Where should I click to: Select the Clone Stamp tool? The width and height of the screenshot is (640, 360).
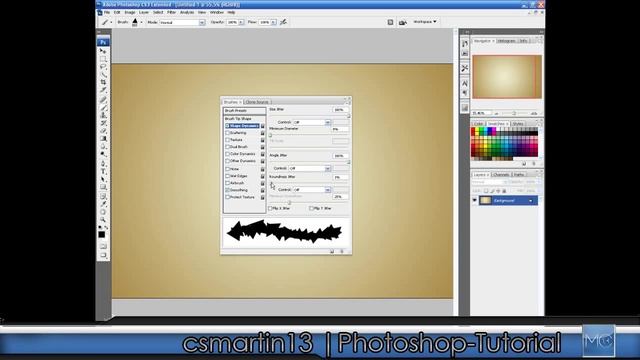coord(103,116)
